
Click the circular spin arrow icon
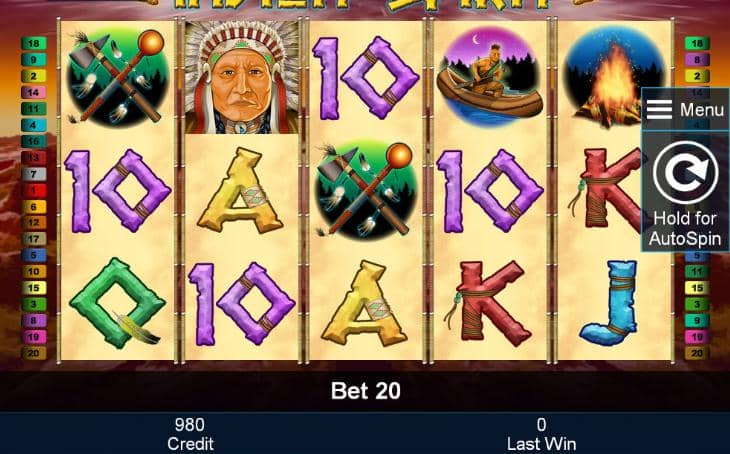click(685, 173)
